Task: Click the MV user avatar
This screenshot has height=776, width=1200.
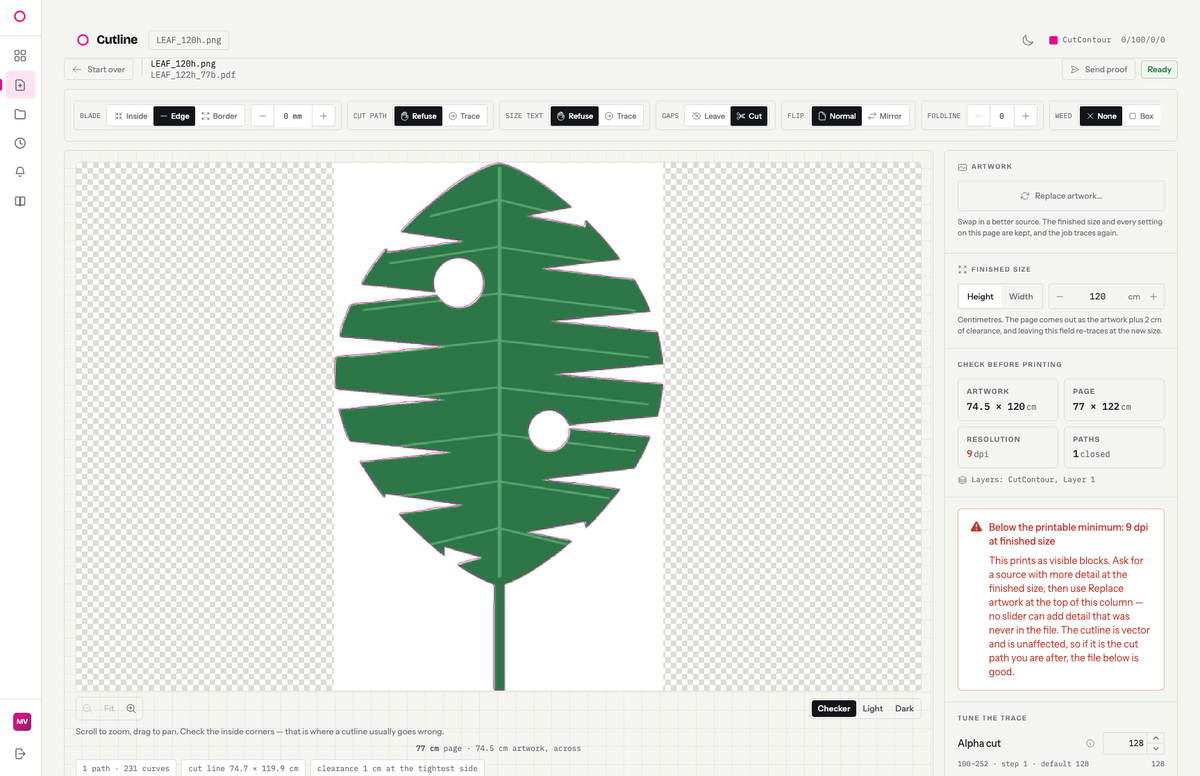Action: (21, 722)
